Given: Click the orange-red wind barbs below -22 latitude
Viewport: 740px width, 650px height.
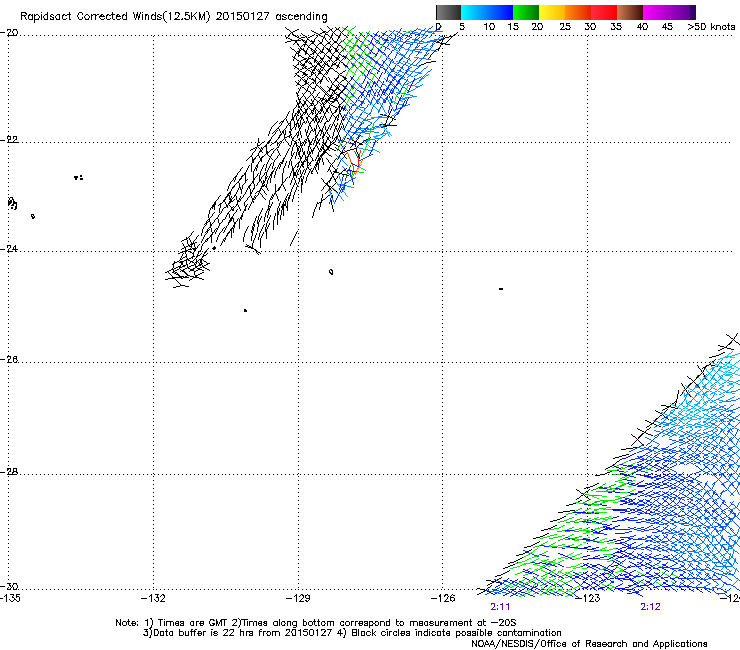Looking at the screenshot, I should pyautogui.click(x=354, y=163).
